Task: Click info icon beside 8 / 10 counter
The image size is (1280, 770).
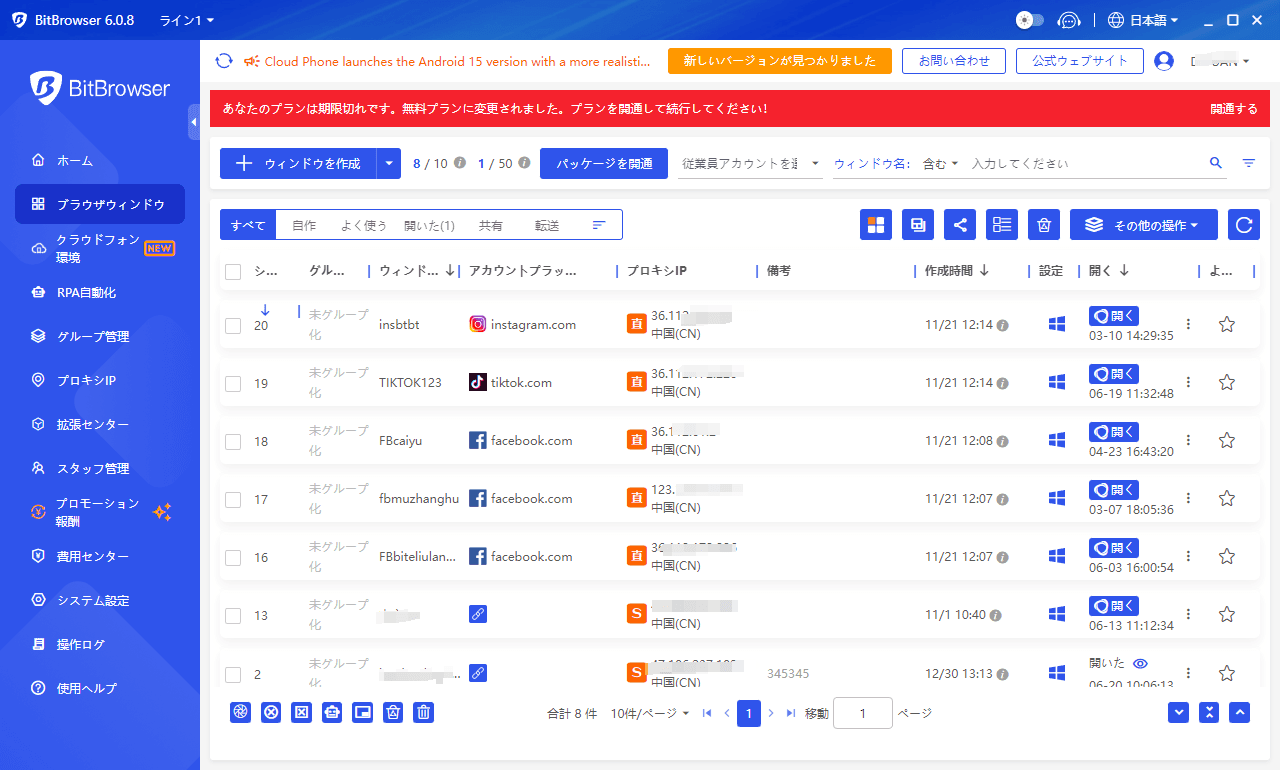Action: tap(460, 163)
